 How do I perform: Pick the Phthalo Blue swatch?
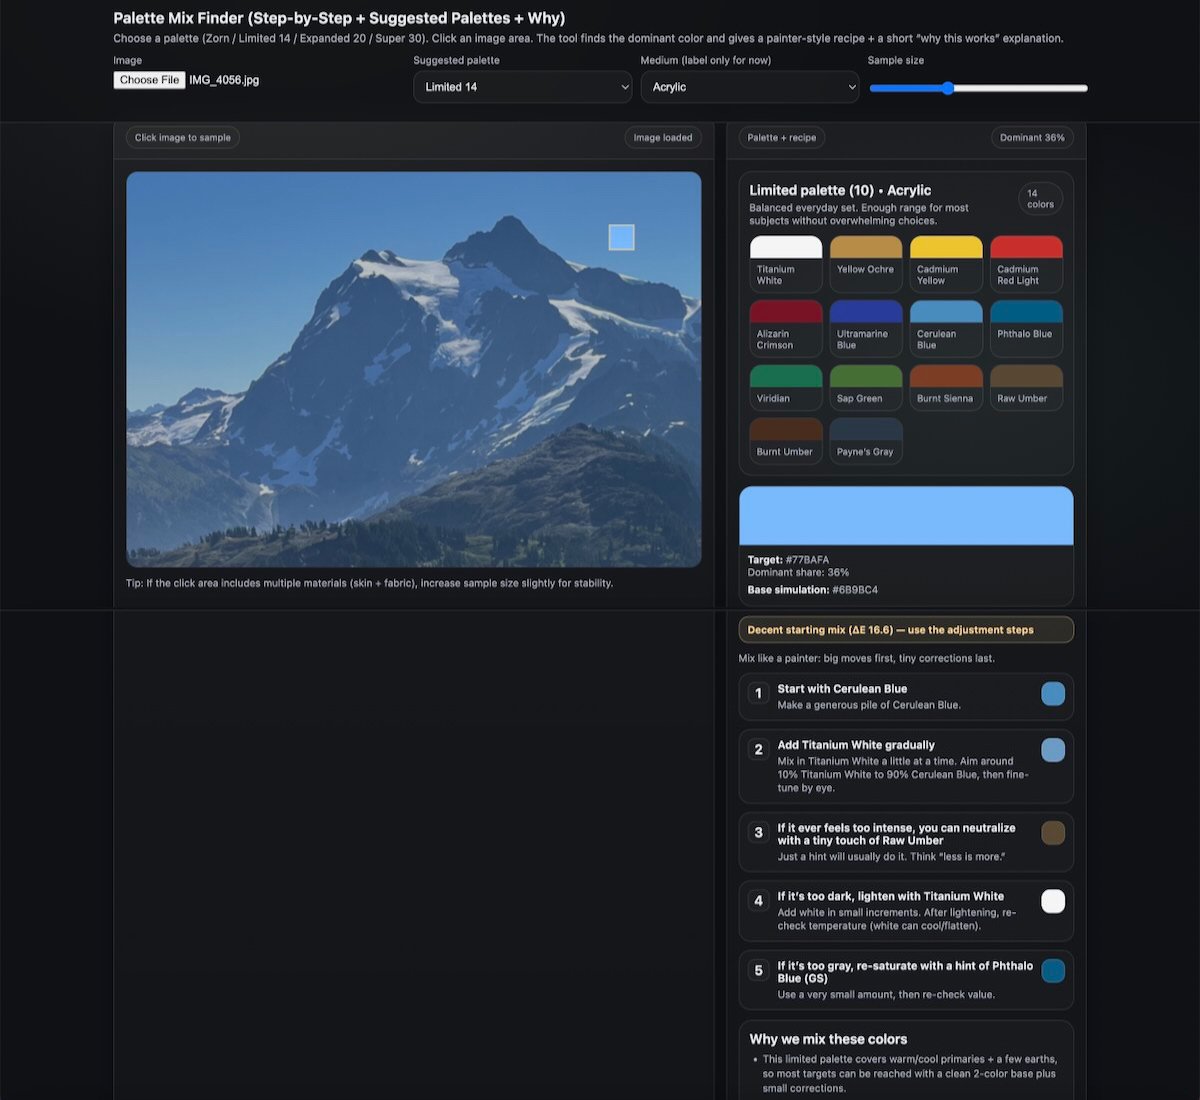1026,328
